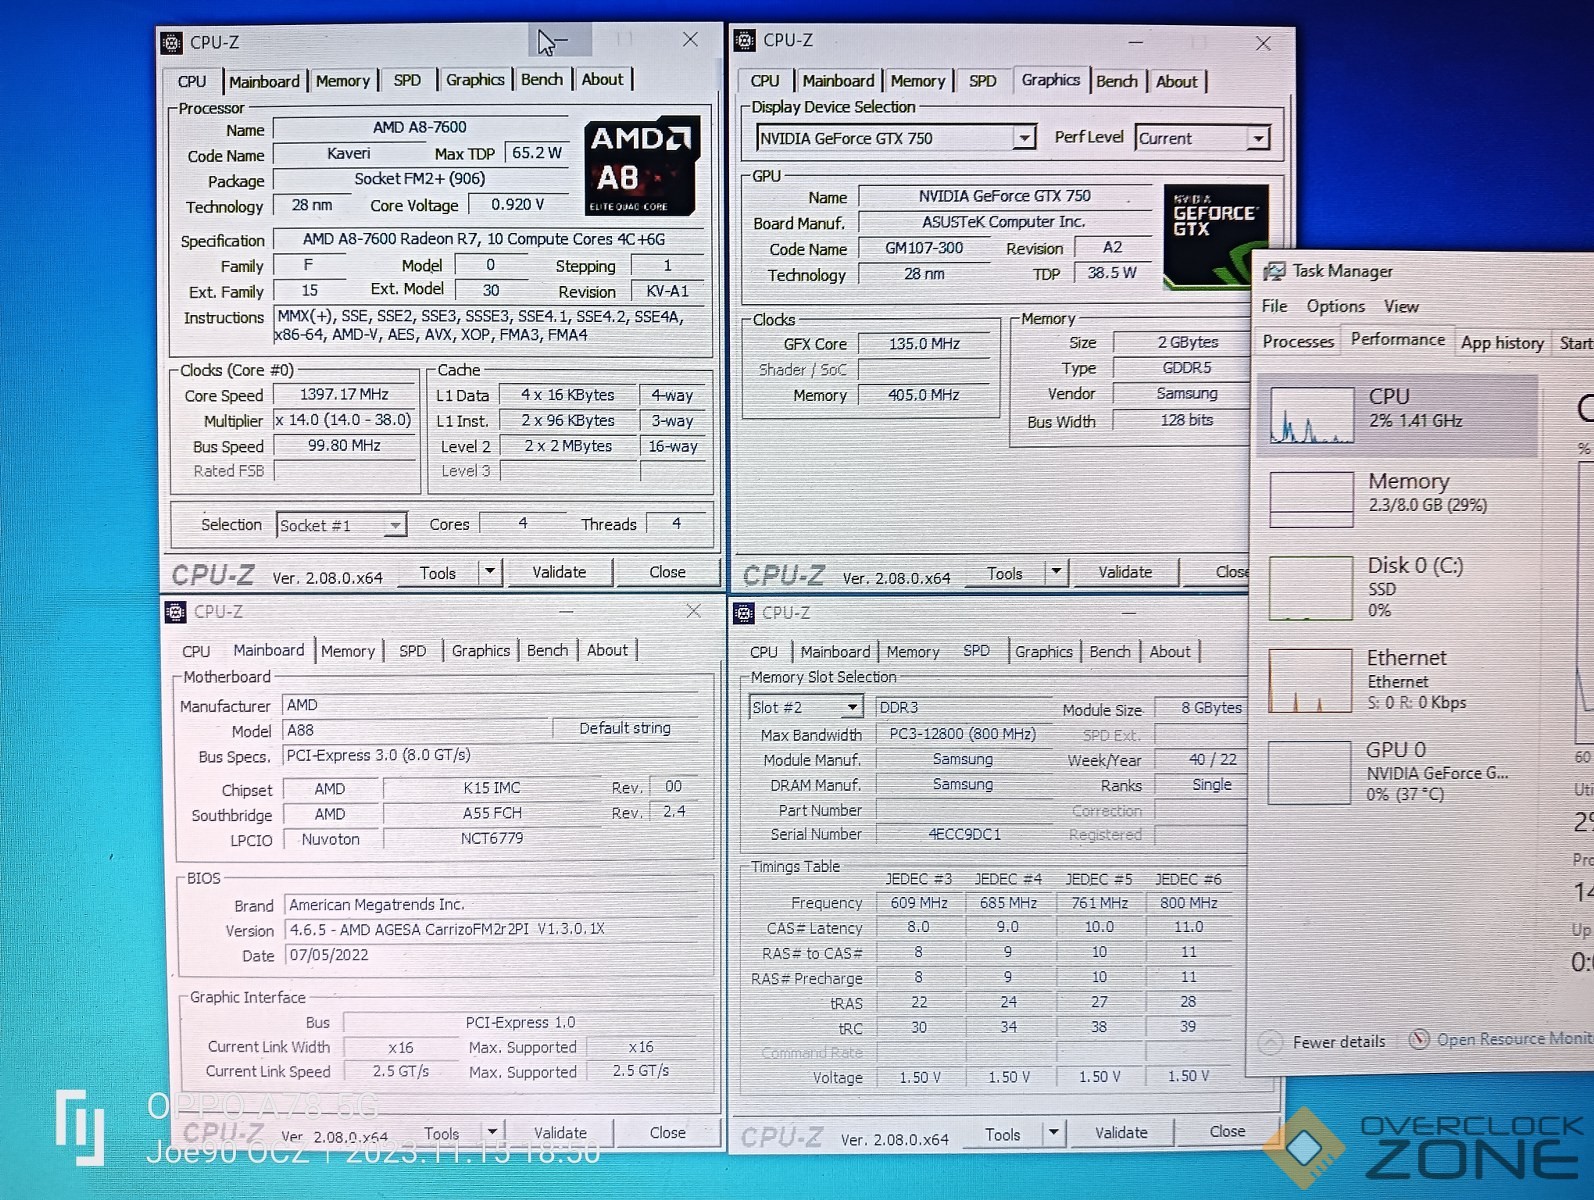Select CPU performance graph in Task Manager
The width and height of the screenshot is (1594, 1200).
1311,415
